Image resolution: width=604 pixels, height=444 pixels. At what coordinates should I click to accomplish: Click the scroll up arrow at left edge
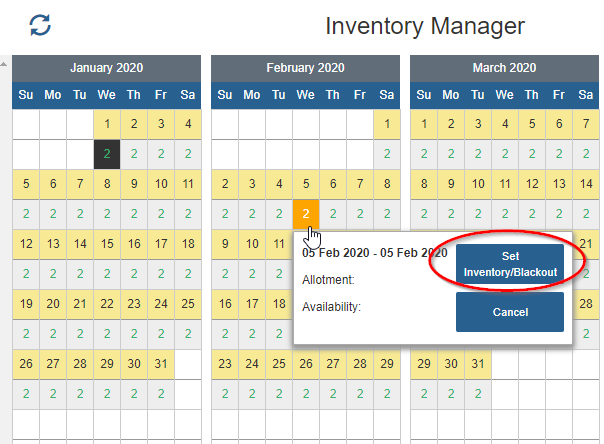[4, 64]
